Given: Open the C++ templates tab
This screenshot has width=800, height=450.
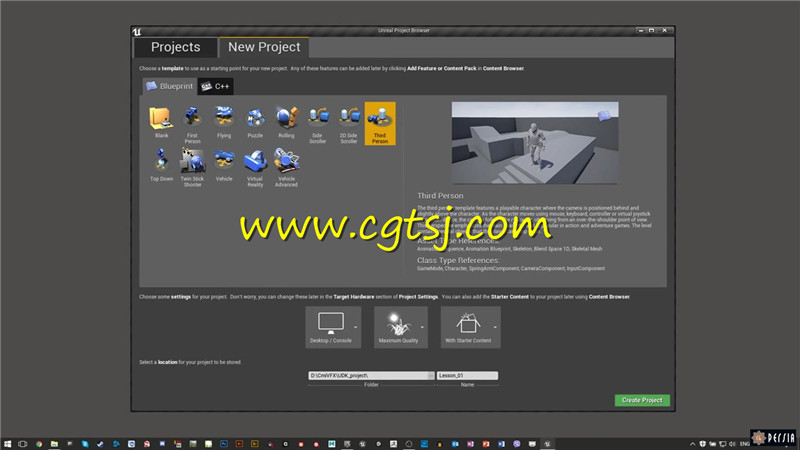Looking at the screenshot, I should pyautogui.click(x=215, y=86).
